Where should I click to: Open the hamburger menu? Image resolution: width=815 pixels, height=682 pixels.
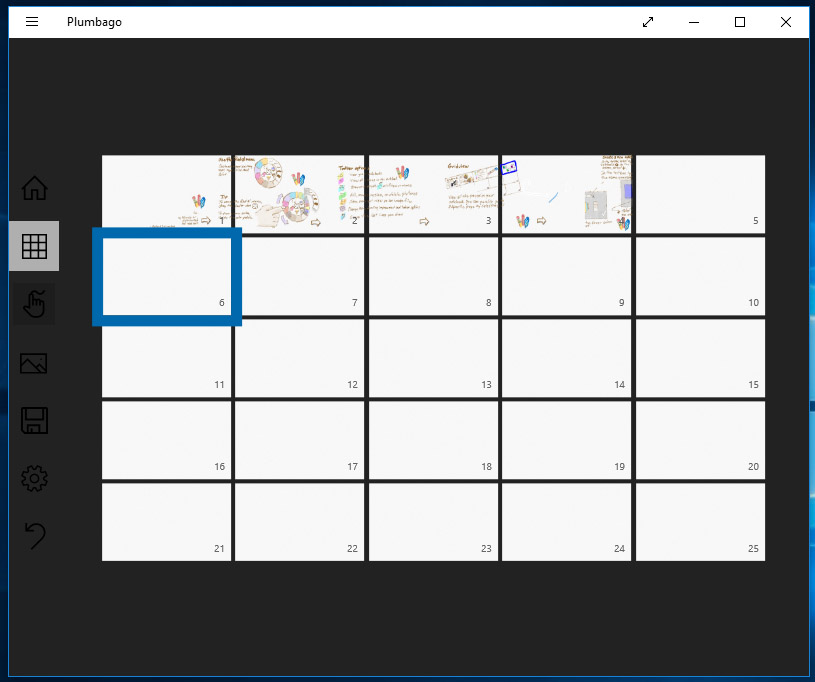[x=32, y=22]
